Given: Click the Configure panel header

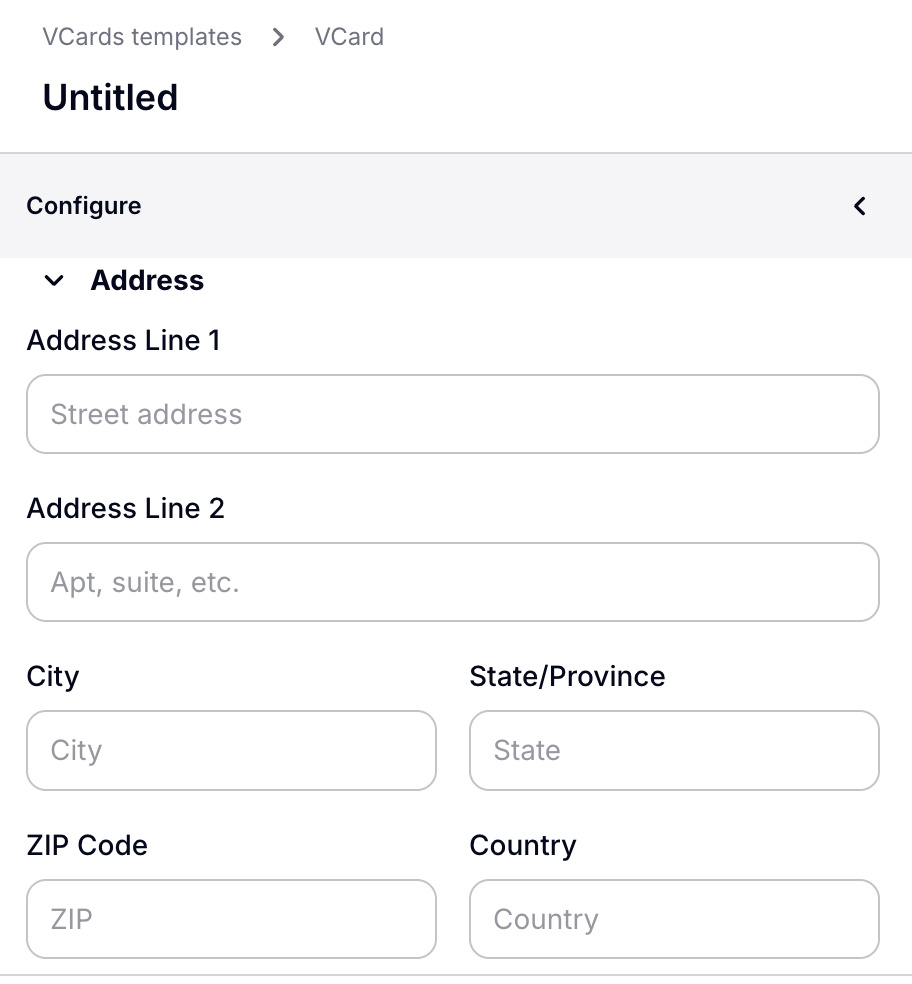Looking at the screenshot, I should coord(84,206).
